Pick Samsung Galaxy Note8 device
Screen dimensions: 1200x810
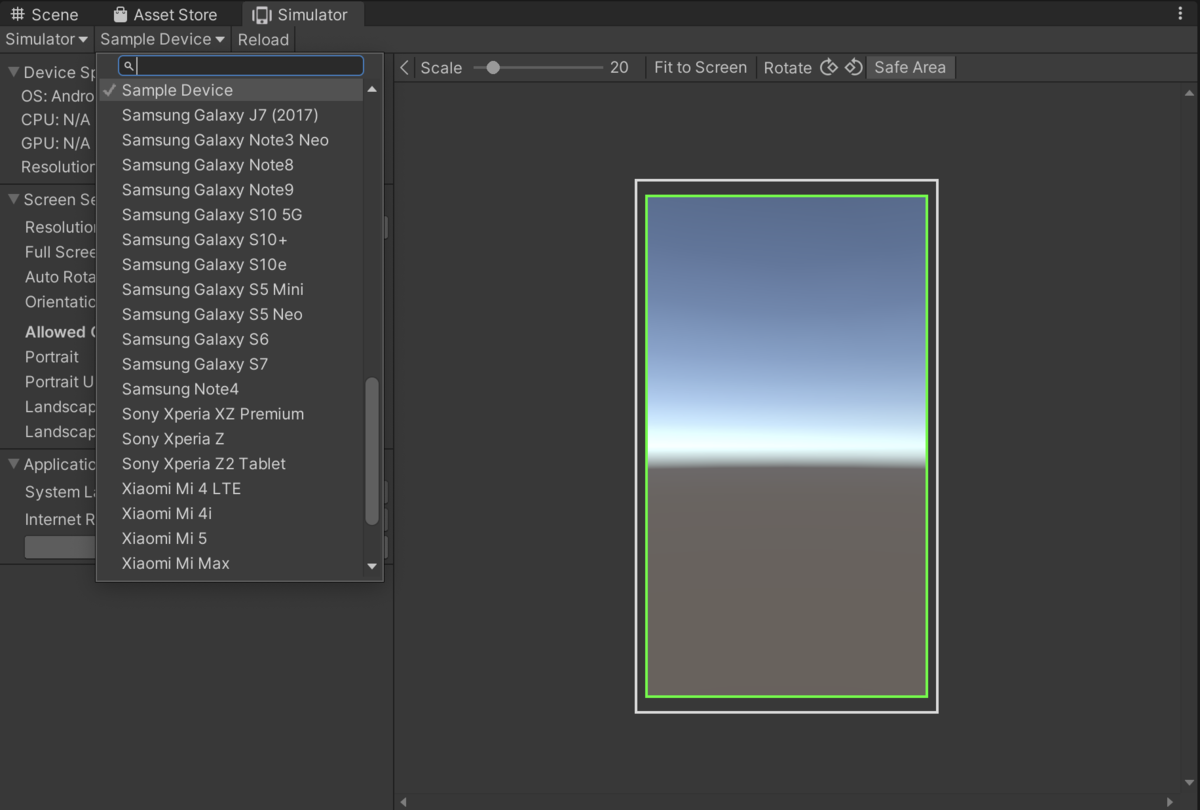tap(231, 165)
